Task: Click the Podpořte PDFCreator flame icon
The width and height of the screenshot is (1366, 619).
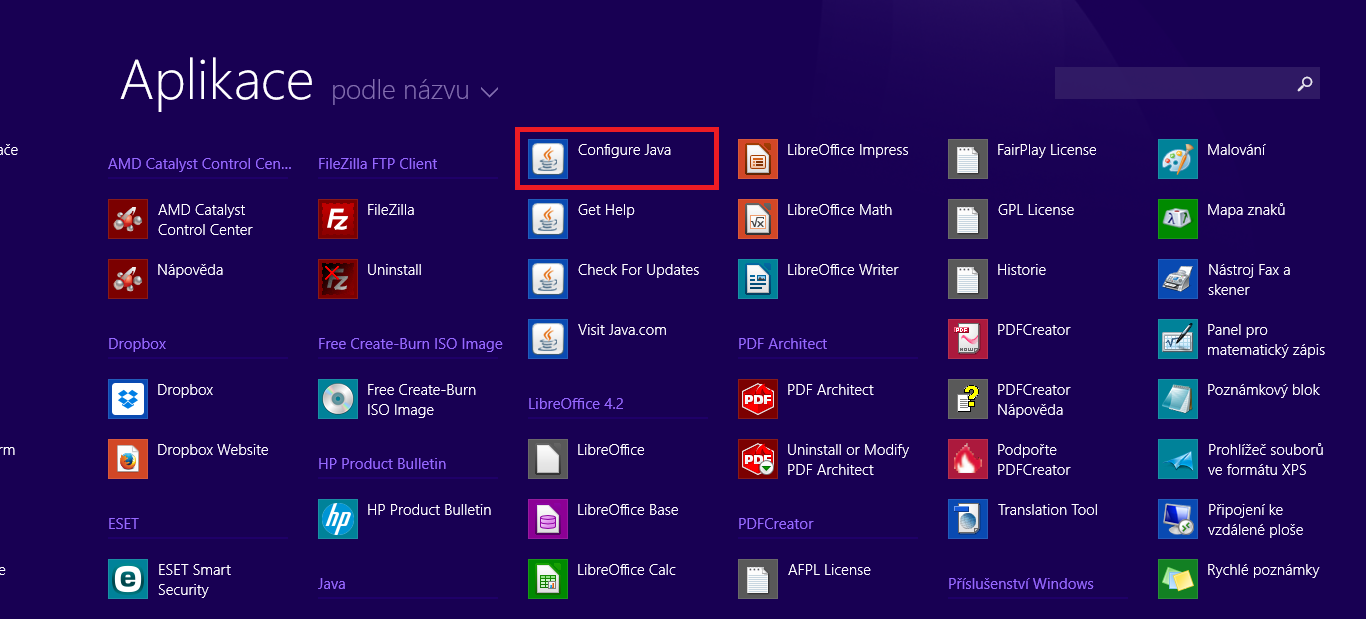Action: [x=968, y=459]
